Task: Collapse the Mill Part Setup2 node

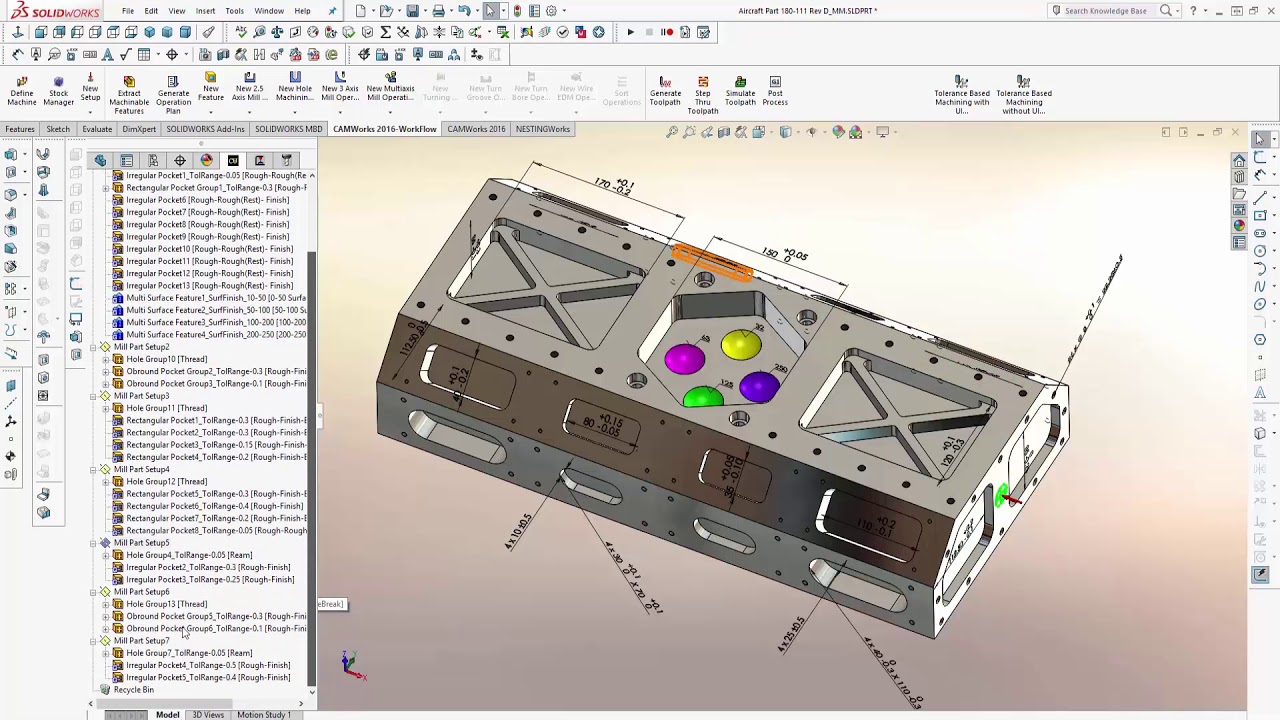Action: [x=93, y=347]
